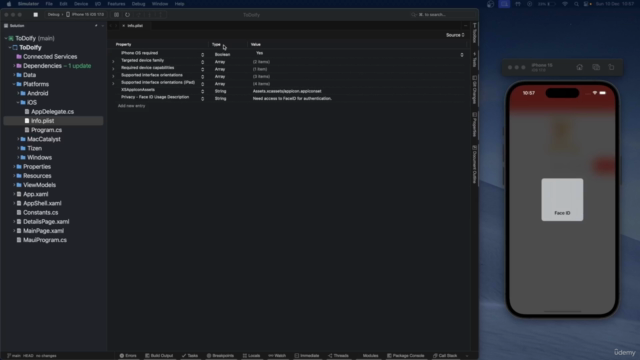Open the Build Output pad

159,356
